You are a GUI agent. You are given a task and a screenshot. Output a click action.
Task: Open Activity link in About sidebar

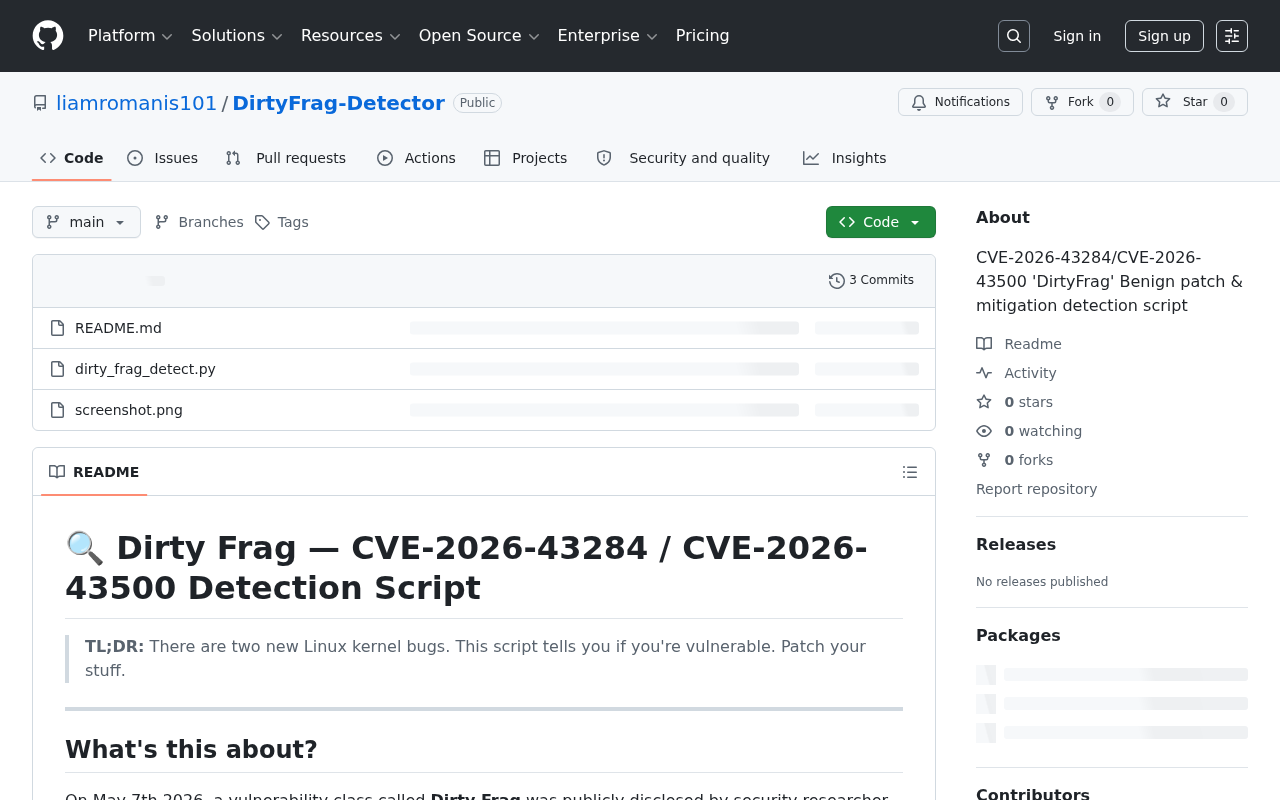1016,373
